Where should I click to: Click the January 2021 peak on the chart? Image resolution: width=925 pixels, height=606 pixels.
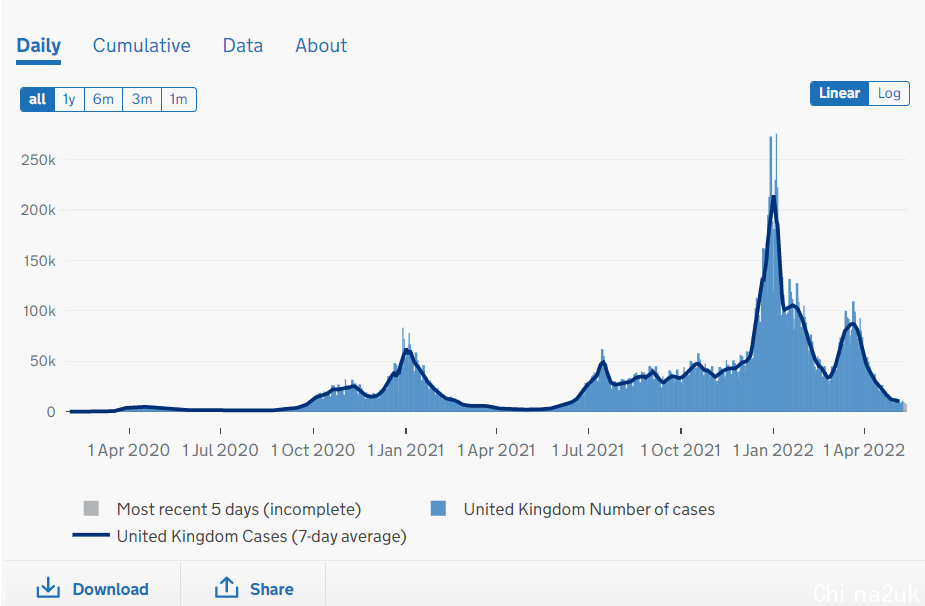point(406,351)
